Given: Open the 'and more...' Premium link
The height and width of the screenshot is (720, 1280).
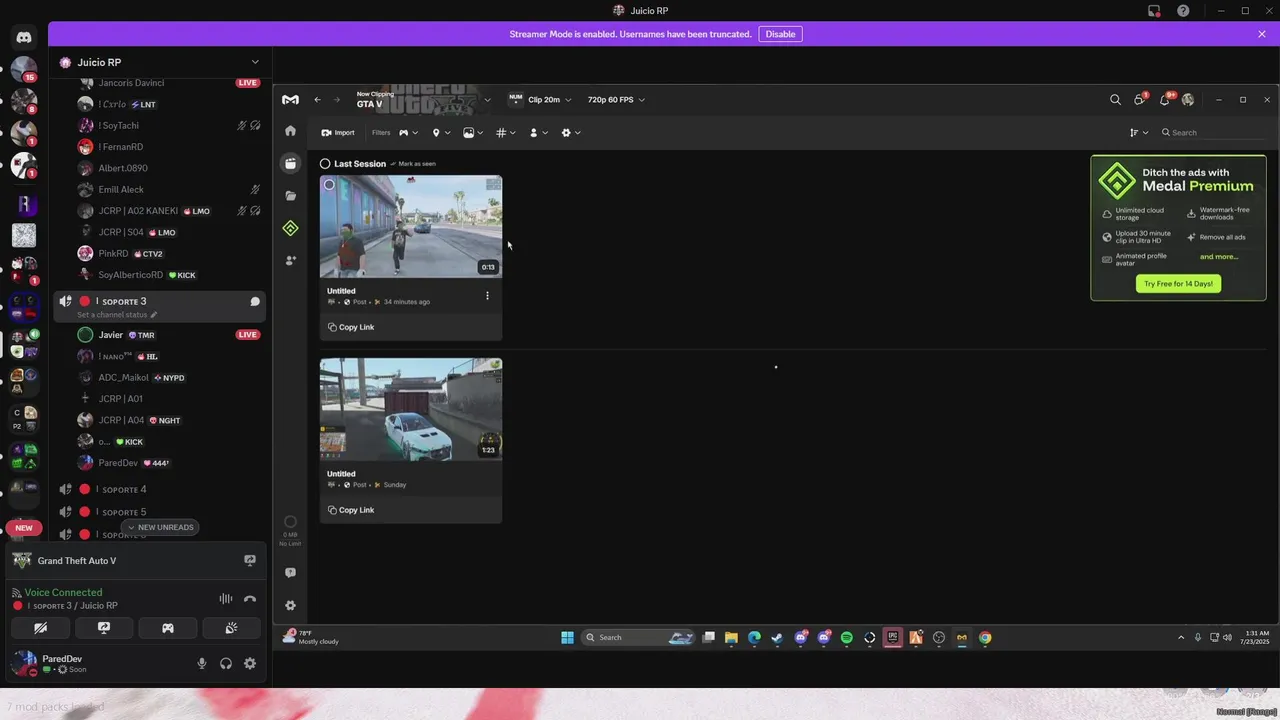Looking at the screenshot, I should coord(1219,257).
